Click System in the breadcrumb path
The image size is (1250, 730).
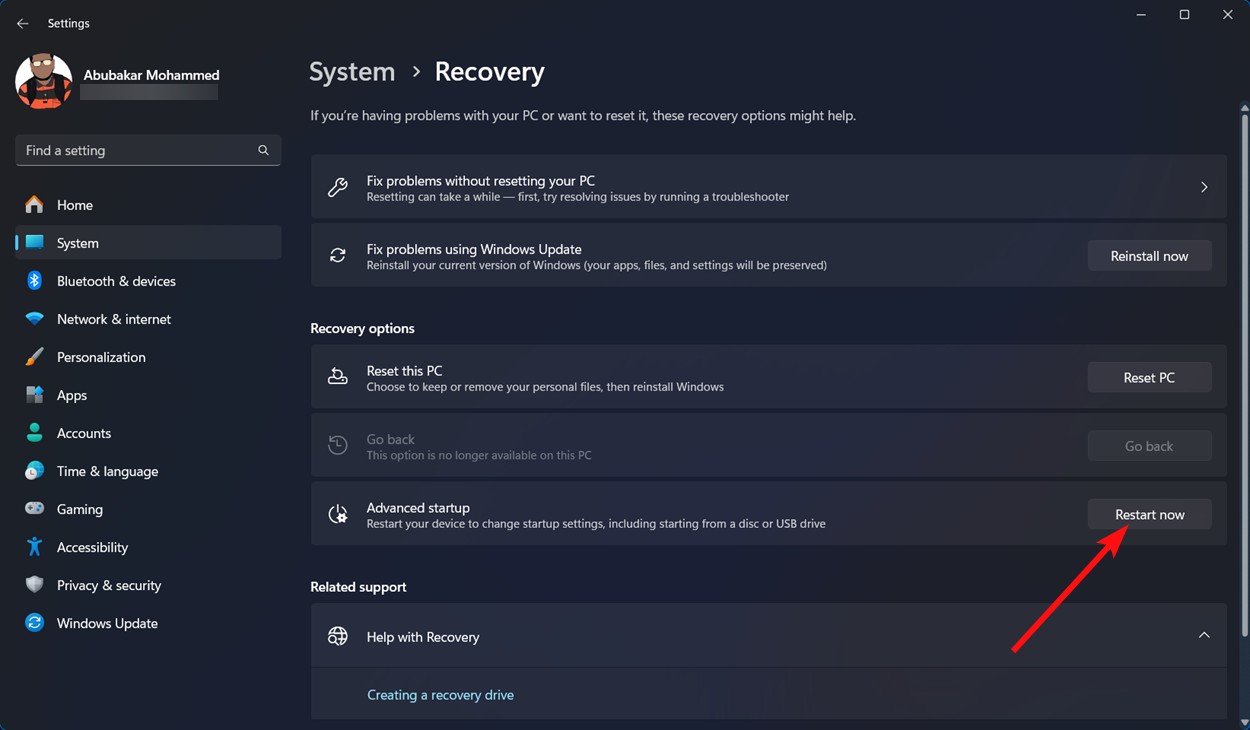tap(352, 71)
